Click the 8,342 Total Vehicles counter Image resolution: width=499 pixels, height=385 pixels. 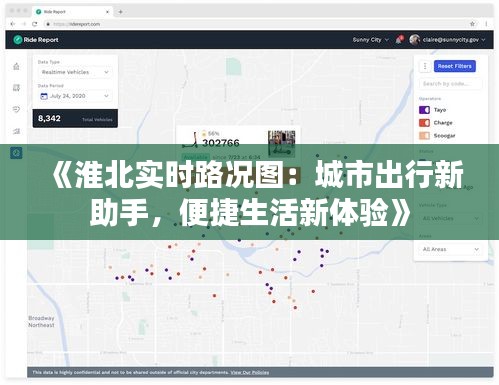(x=75, y=118)
